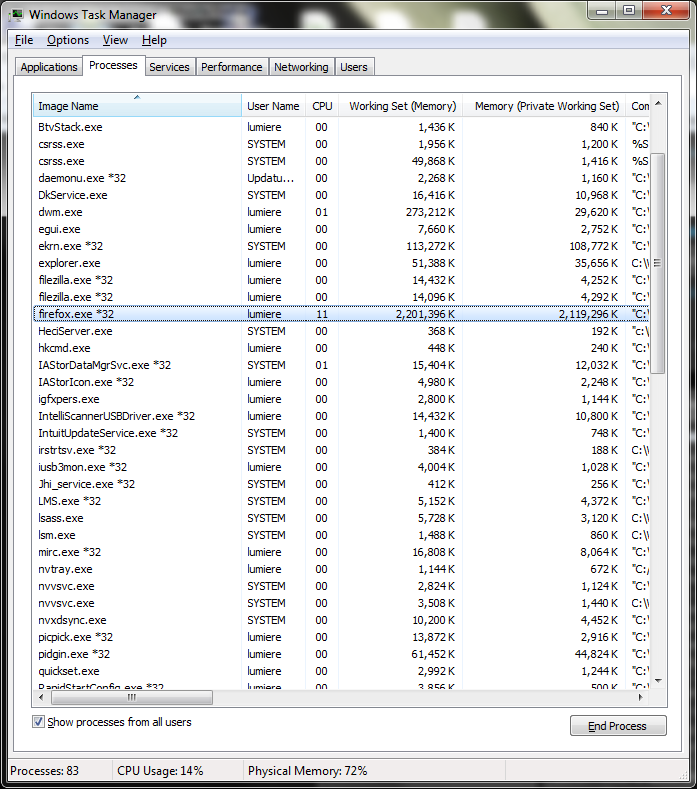The image size is (697, 789).
Task: Click the horizontal scrollbar left arrow
Action: [x=41, y=697]
